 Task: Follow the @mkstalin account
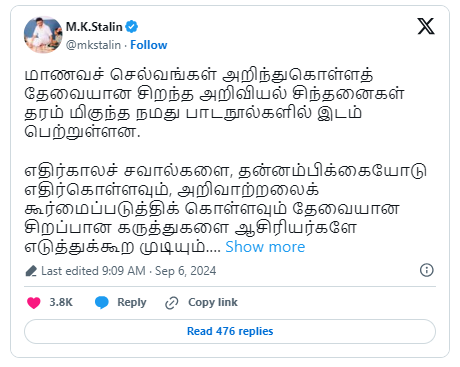click(x=149, y=45)
